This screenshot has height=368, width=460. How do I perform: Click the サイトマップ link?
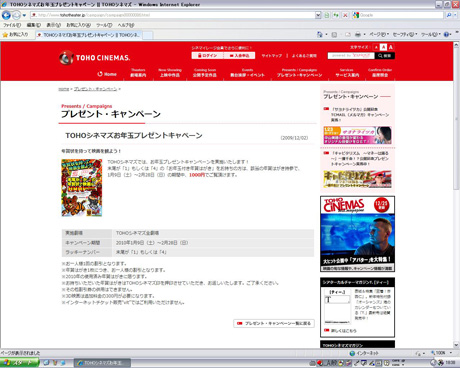[x=272, y=56]
